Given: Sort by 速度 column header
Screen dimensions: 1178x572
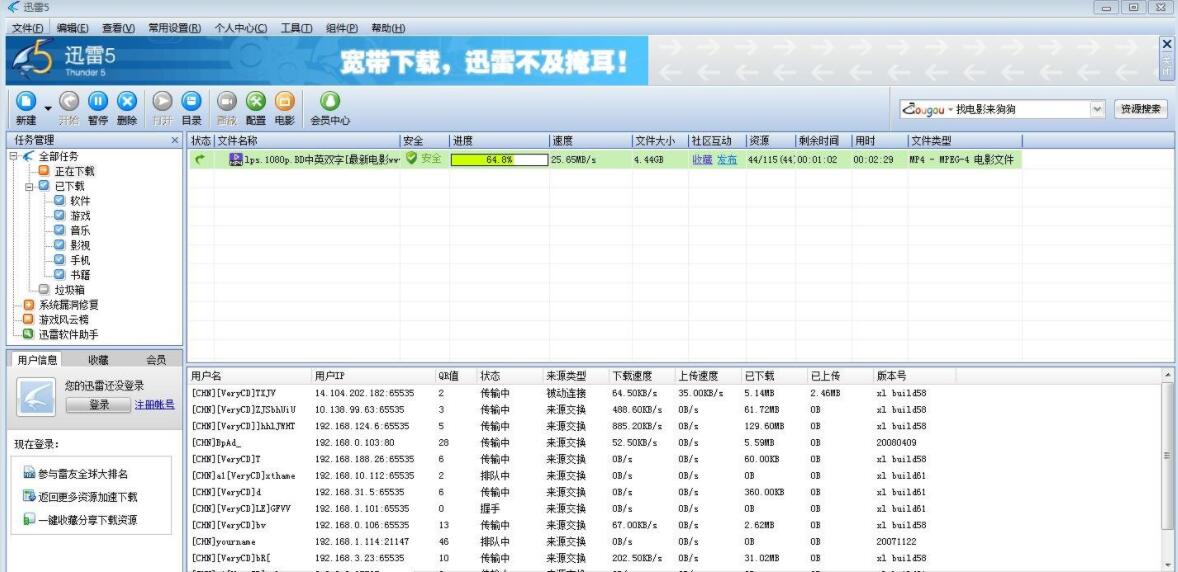Looking at the screenshot, I should pos(591,141).
